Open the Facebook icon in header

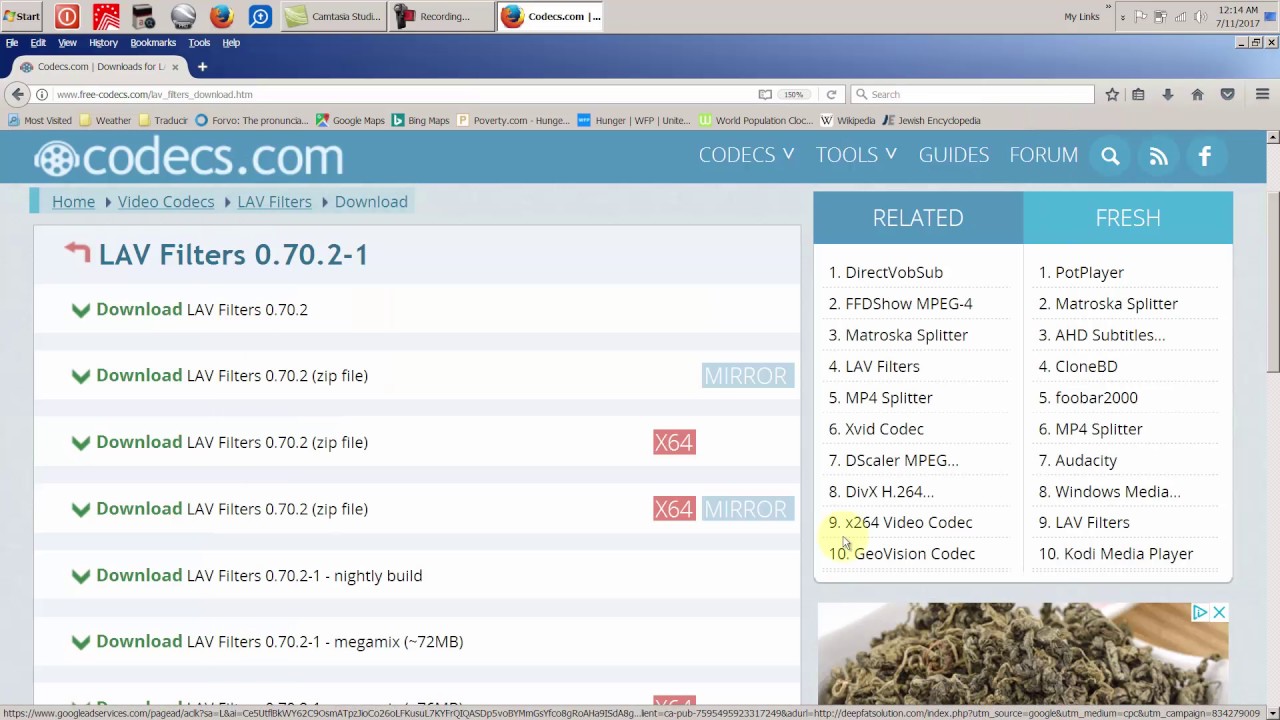pos(1205,156)
